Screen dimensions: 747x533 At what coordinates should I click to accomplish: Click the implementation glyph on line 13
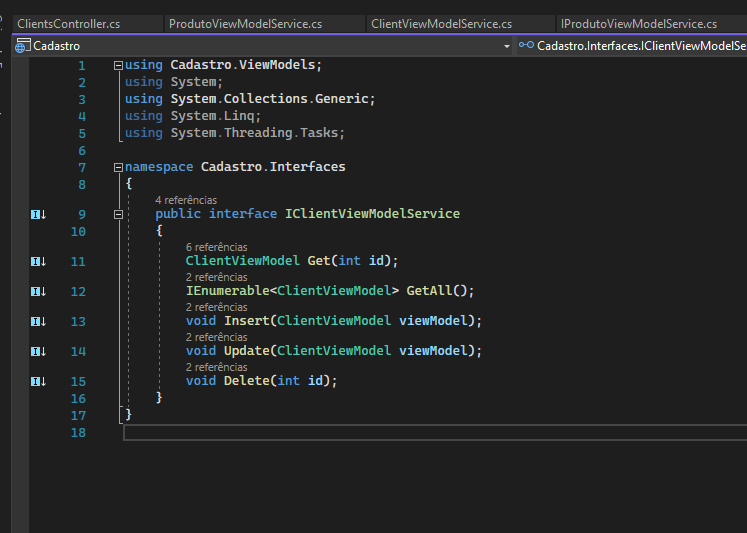(x=39, y=322)
